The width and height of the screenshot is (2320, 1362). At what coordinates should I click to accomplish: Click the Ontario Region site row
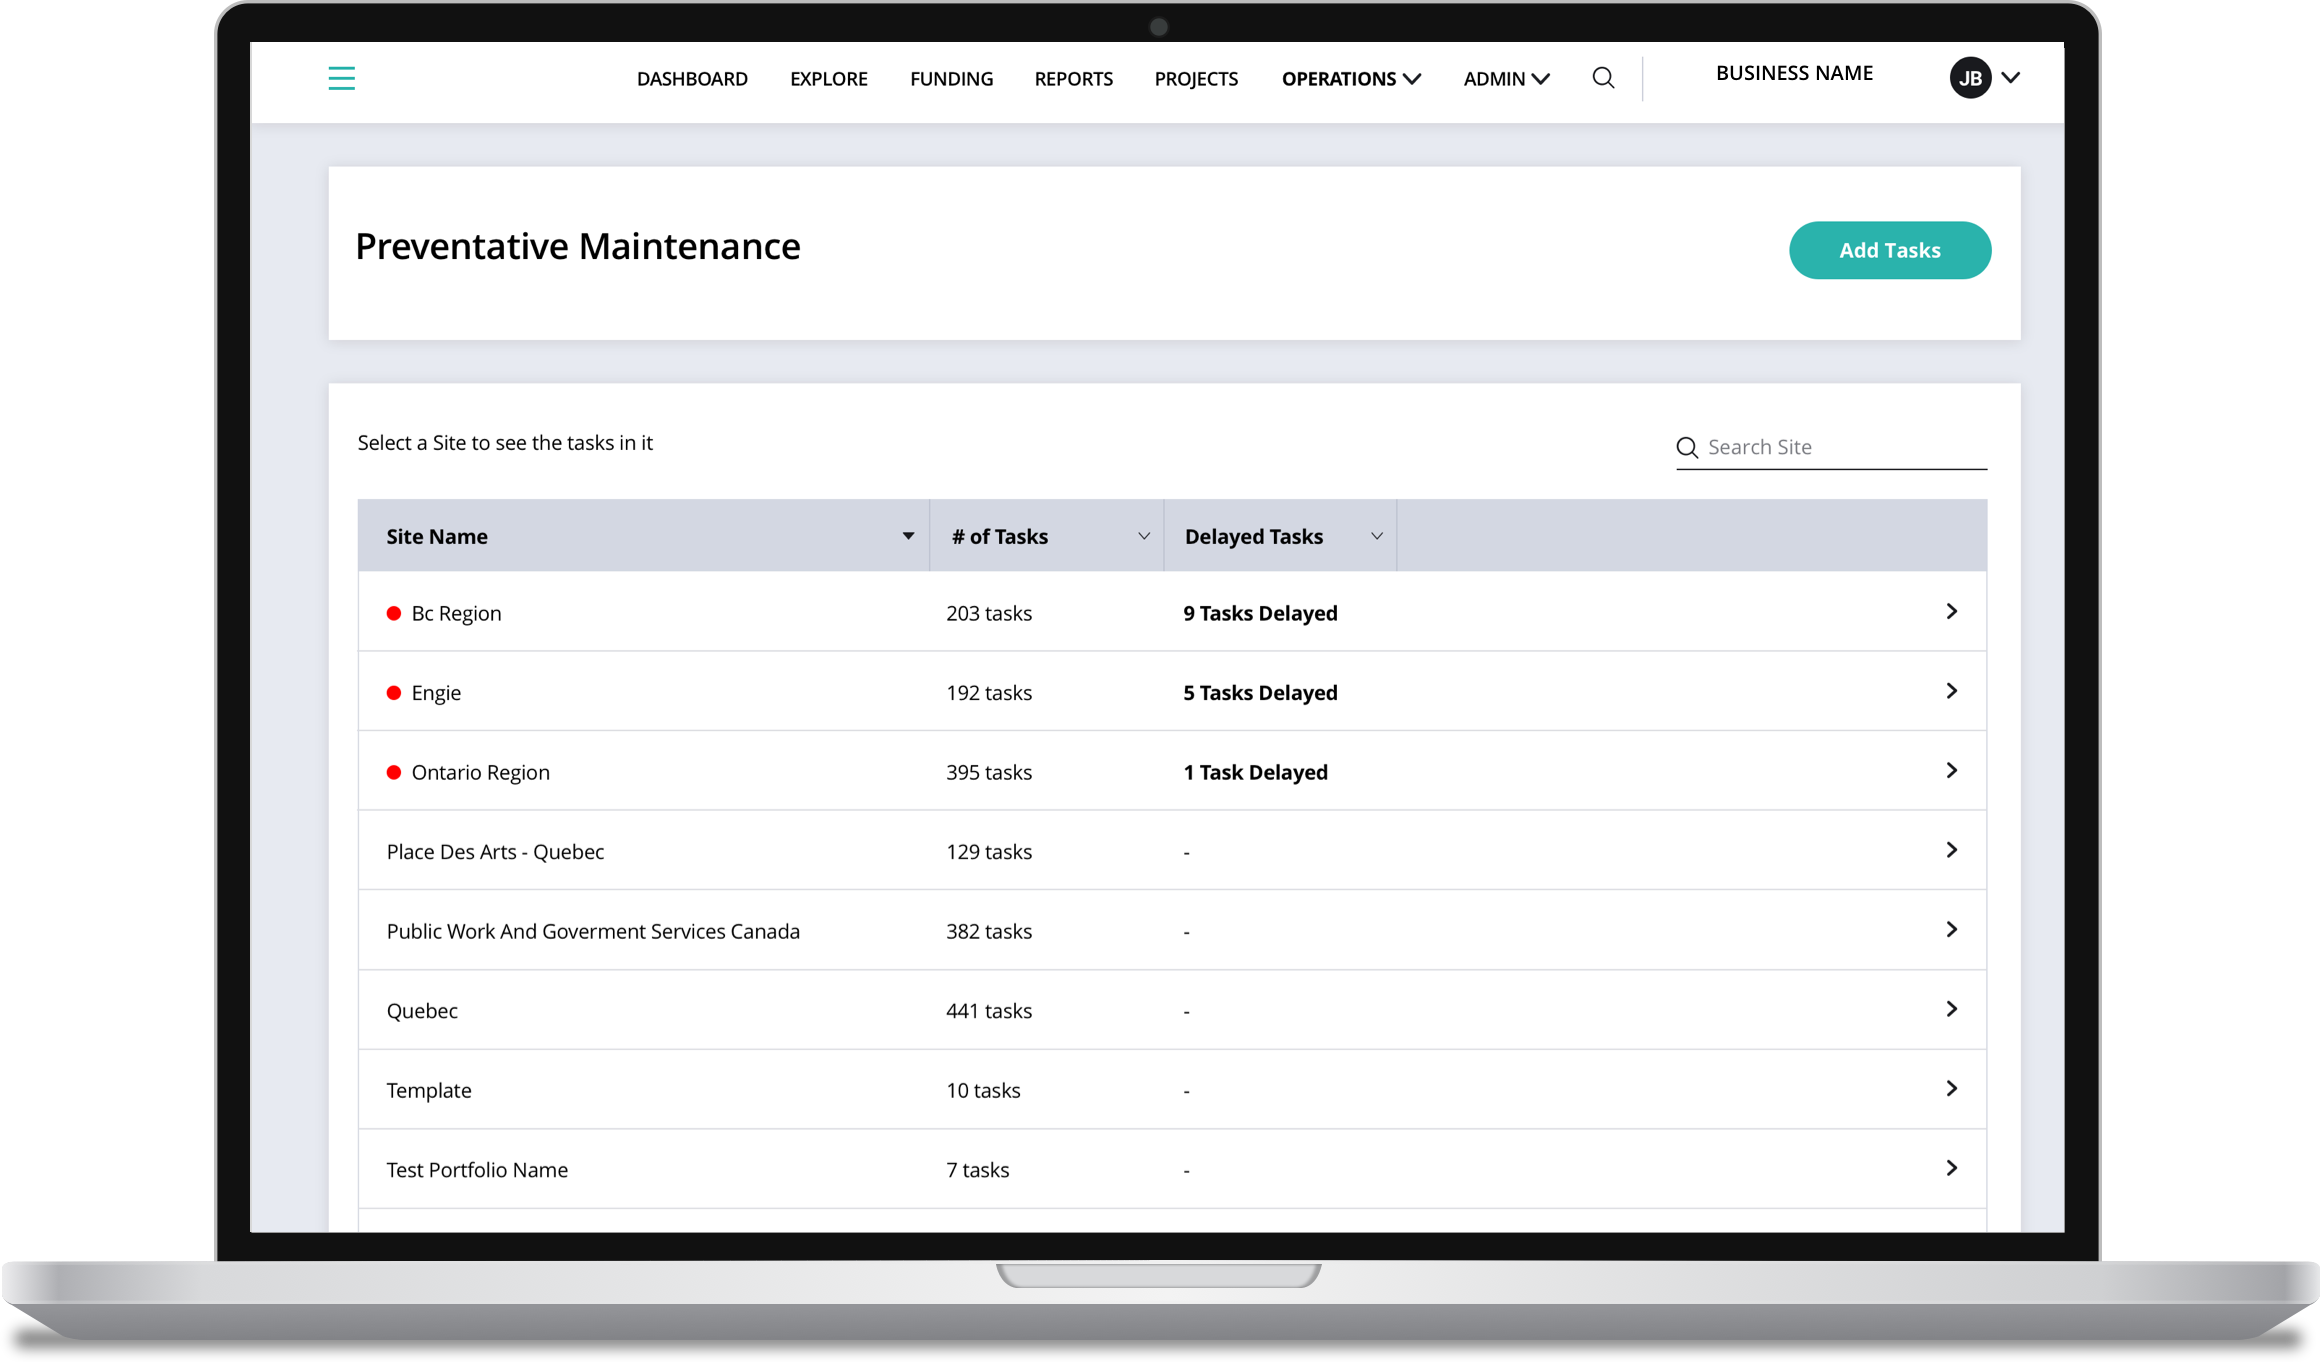[1171, 772]
